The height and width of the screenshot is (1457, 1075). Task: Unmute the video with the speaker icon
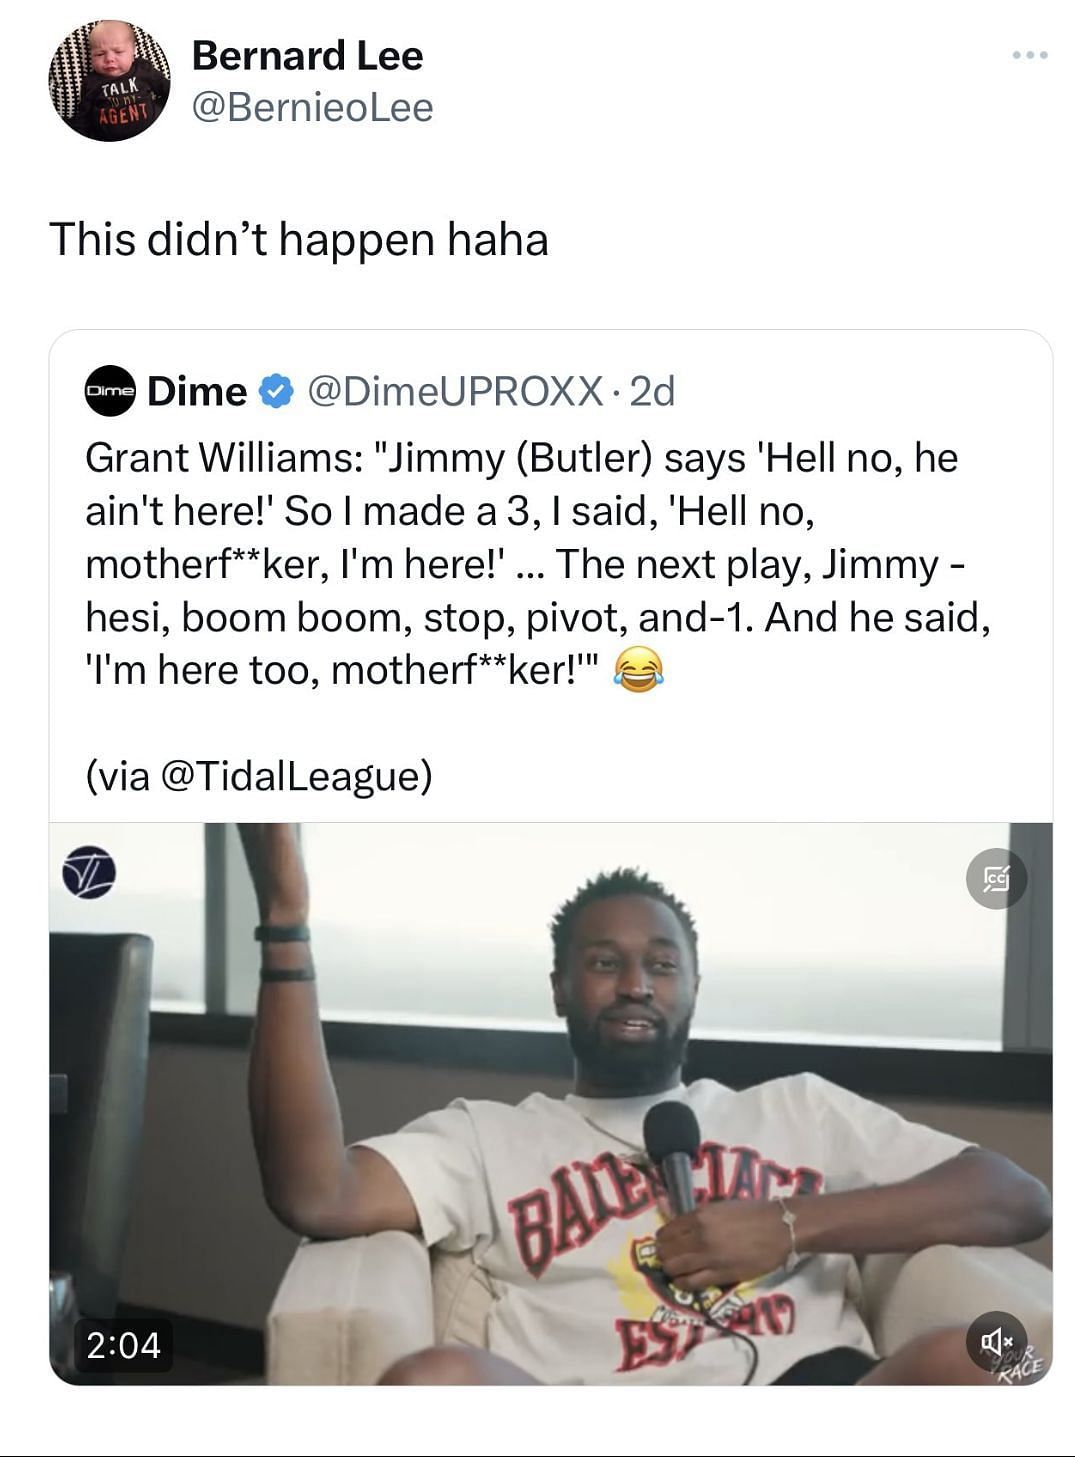(x=996, y=1340)
